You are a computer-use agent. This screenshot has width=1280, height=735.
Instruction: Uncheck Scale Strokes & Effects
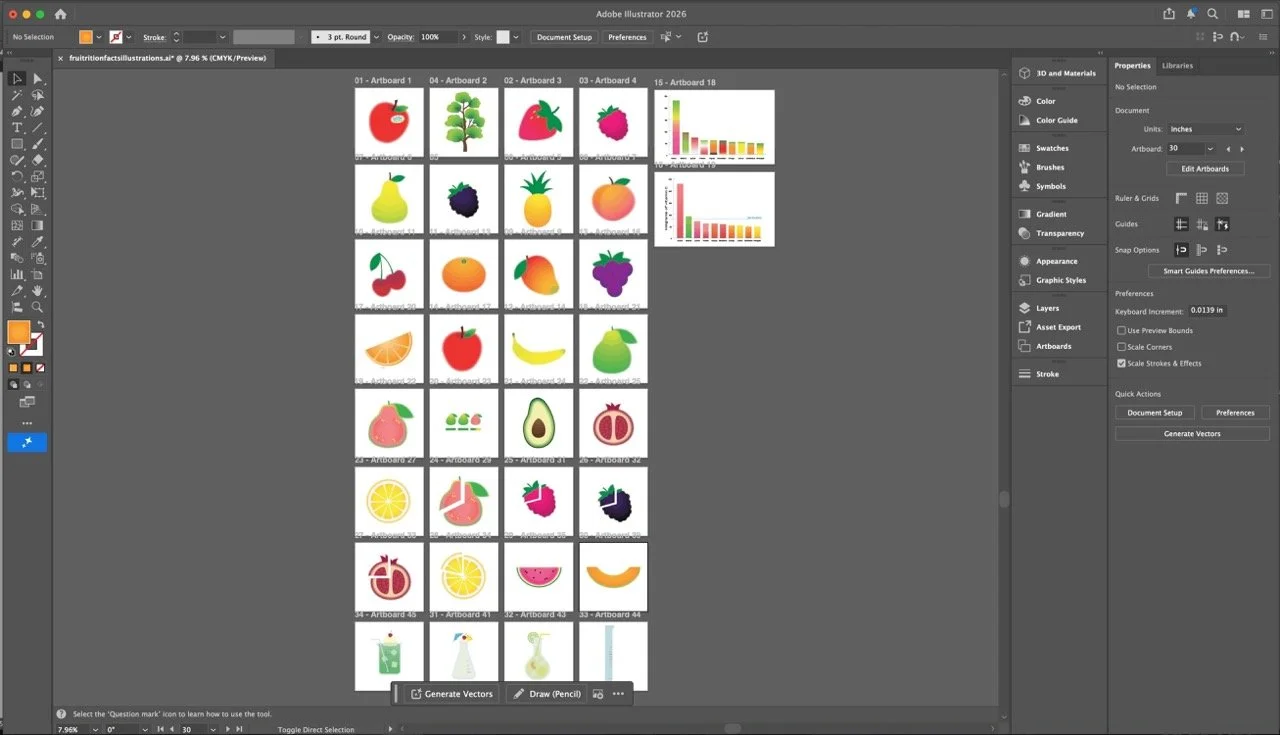click(x=1121, y=363)
